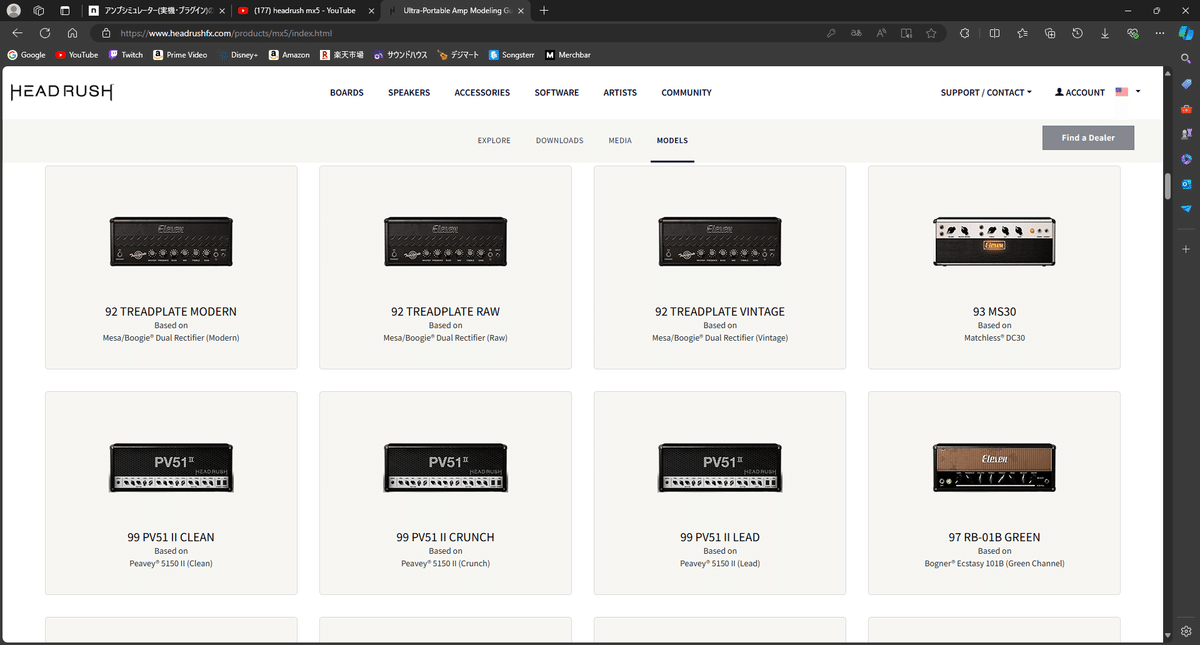Click the Translate page icon in address bar
Screen dimensions: 1200x645
point(856,32)
